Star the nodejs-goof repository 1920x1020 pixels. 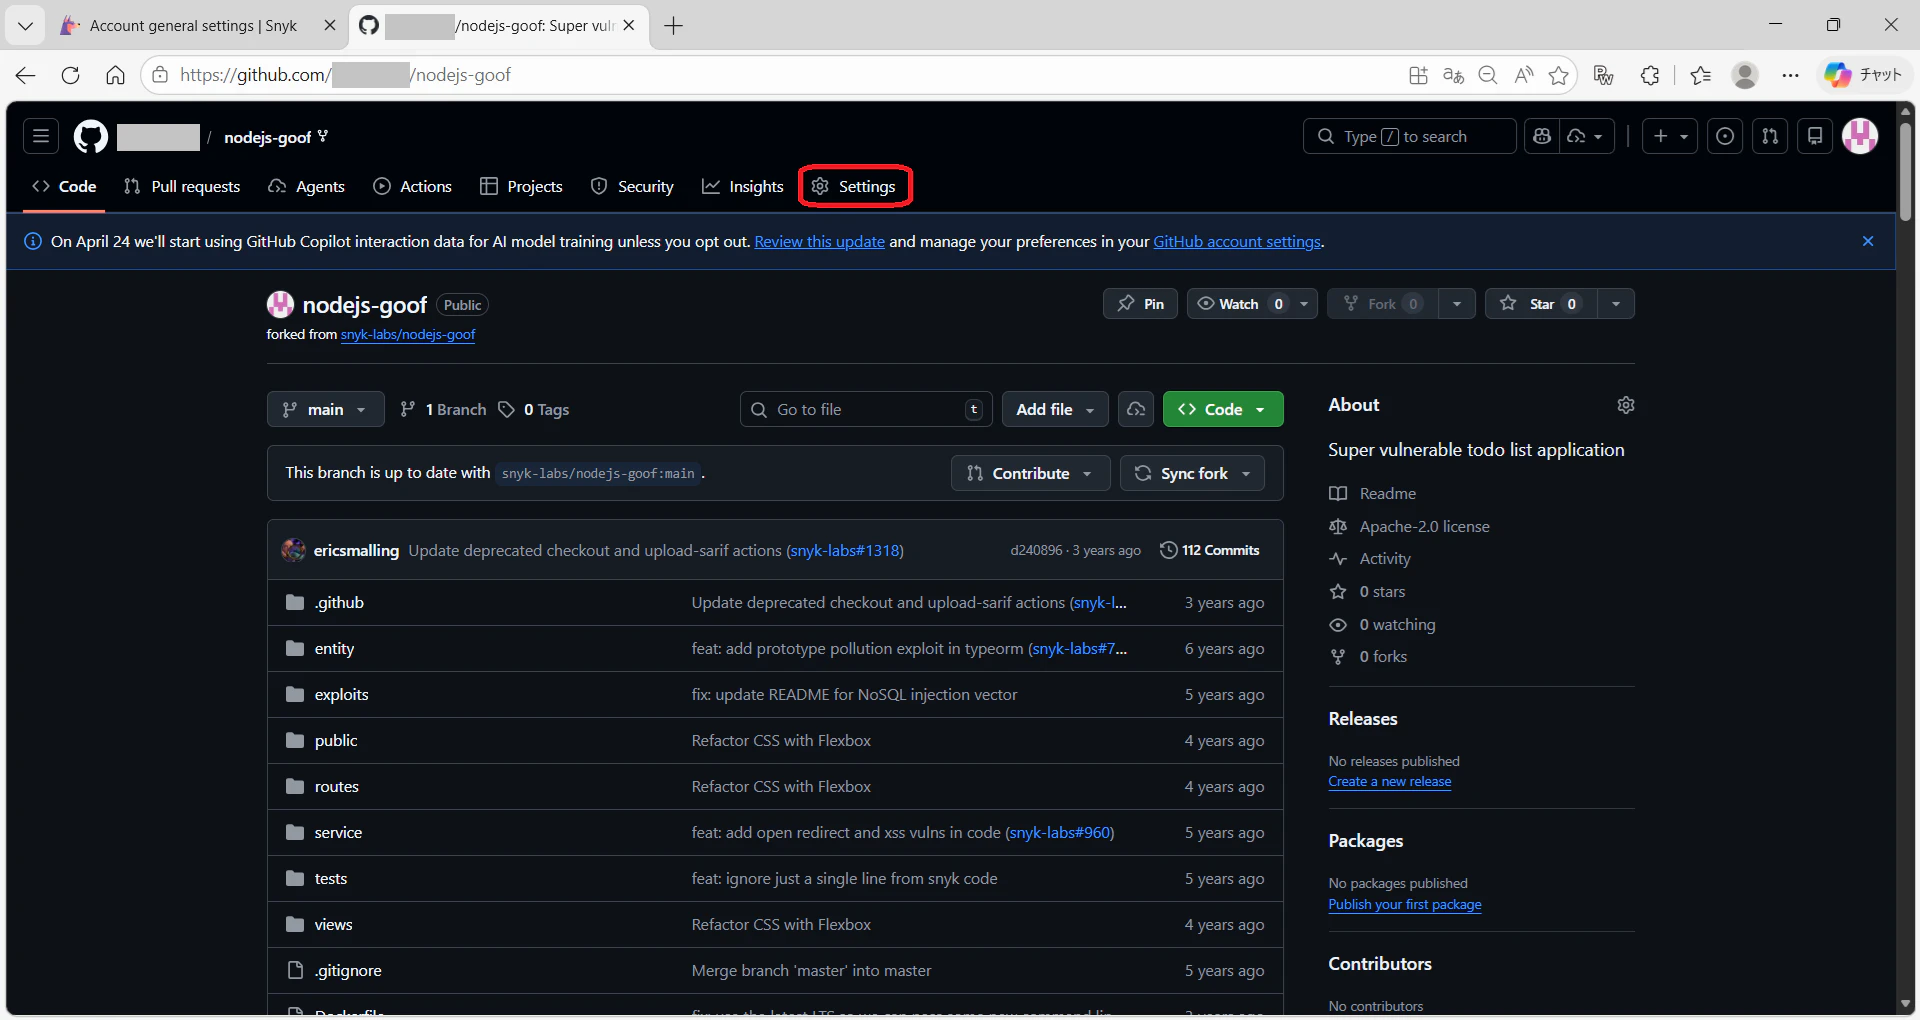1541,304
